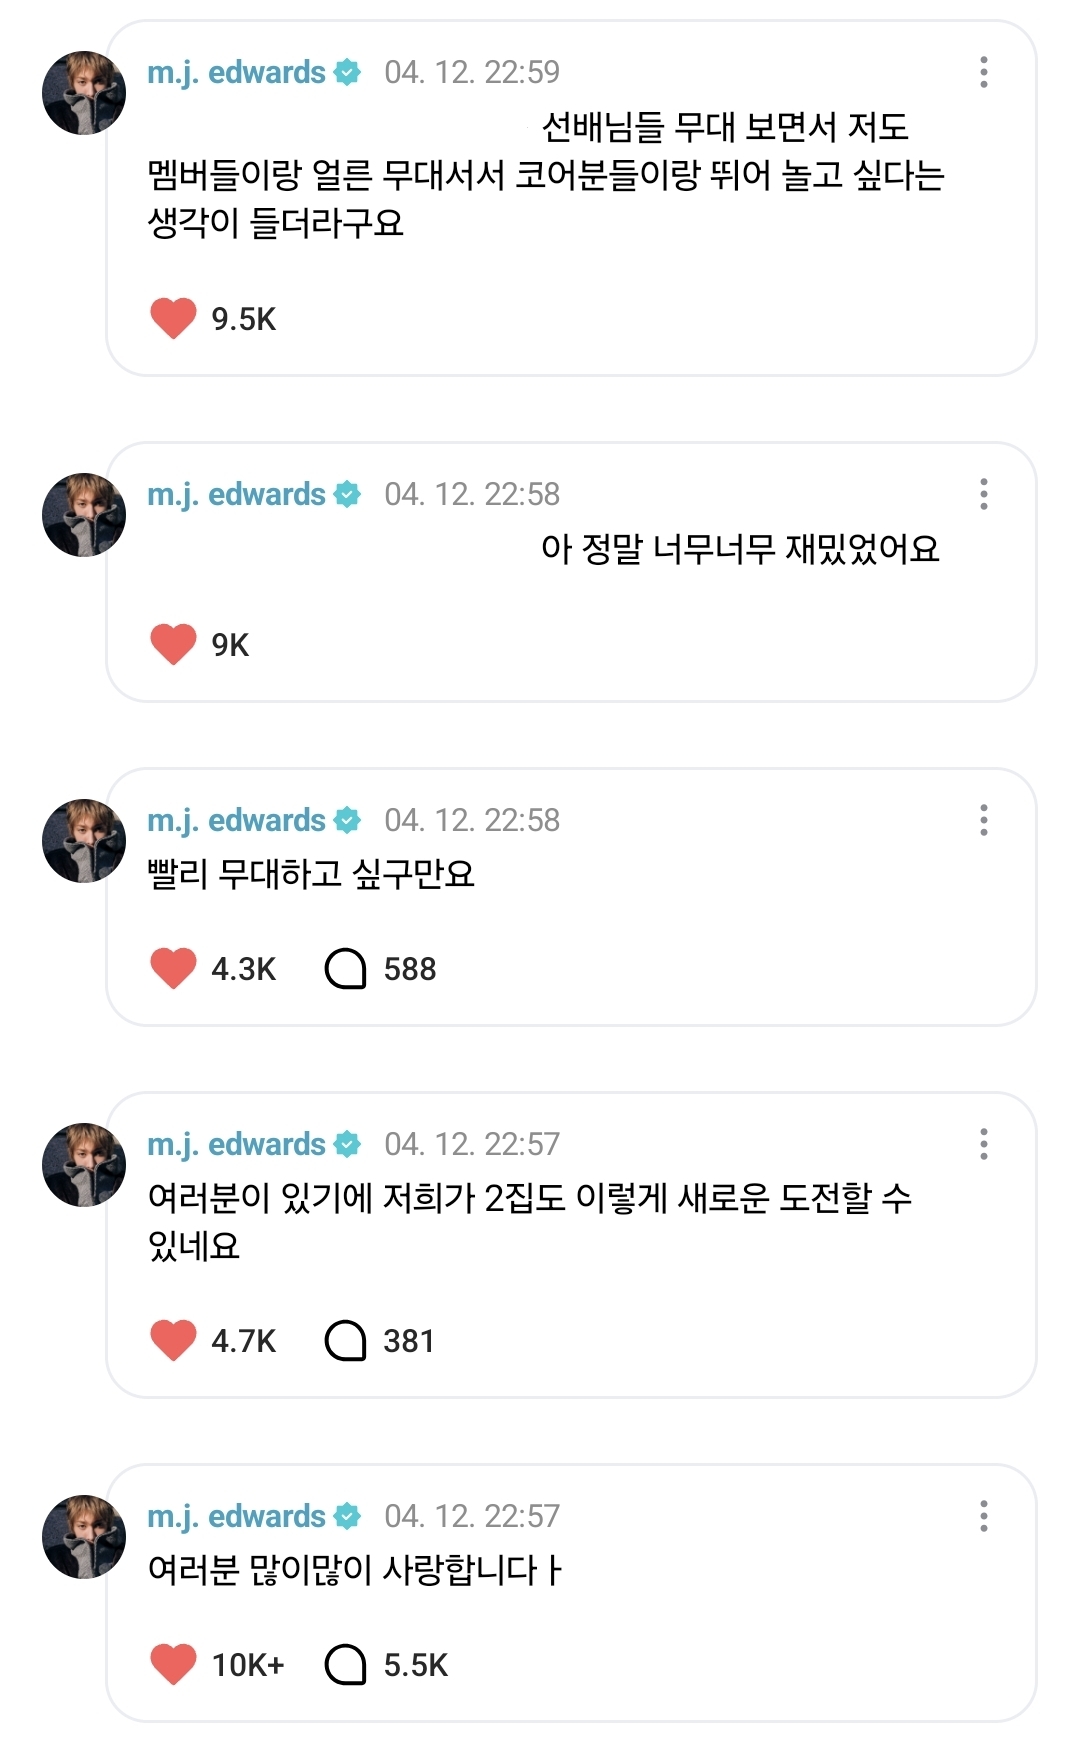Toggle heart on the 9K likes post
1080x1748 pixels.
click(x=173, y=644)
